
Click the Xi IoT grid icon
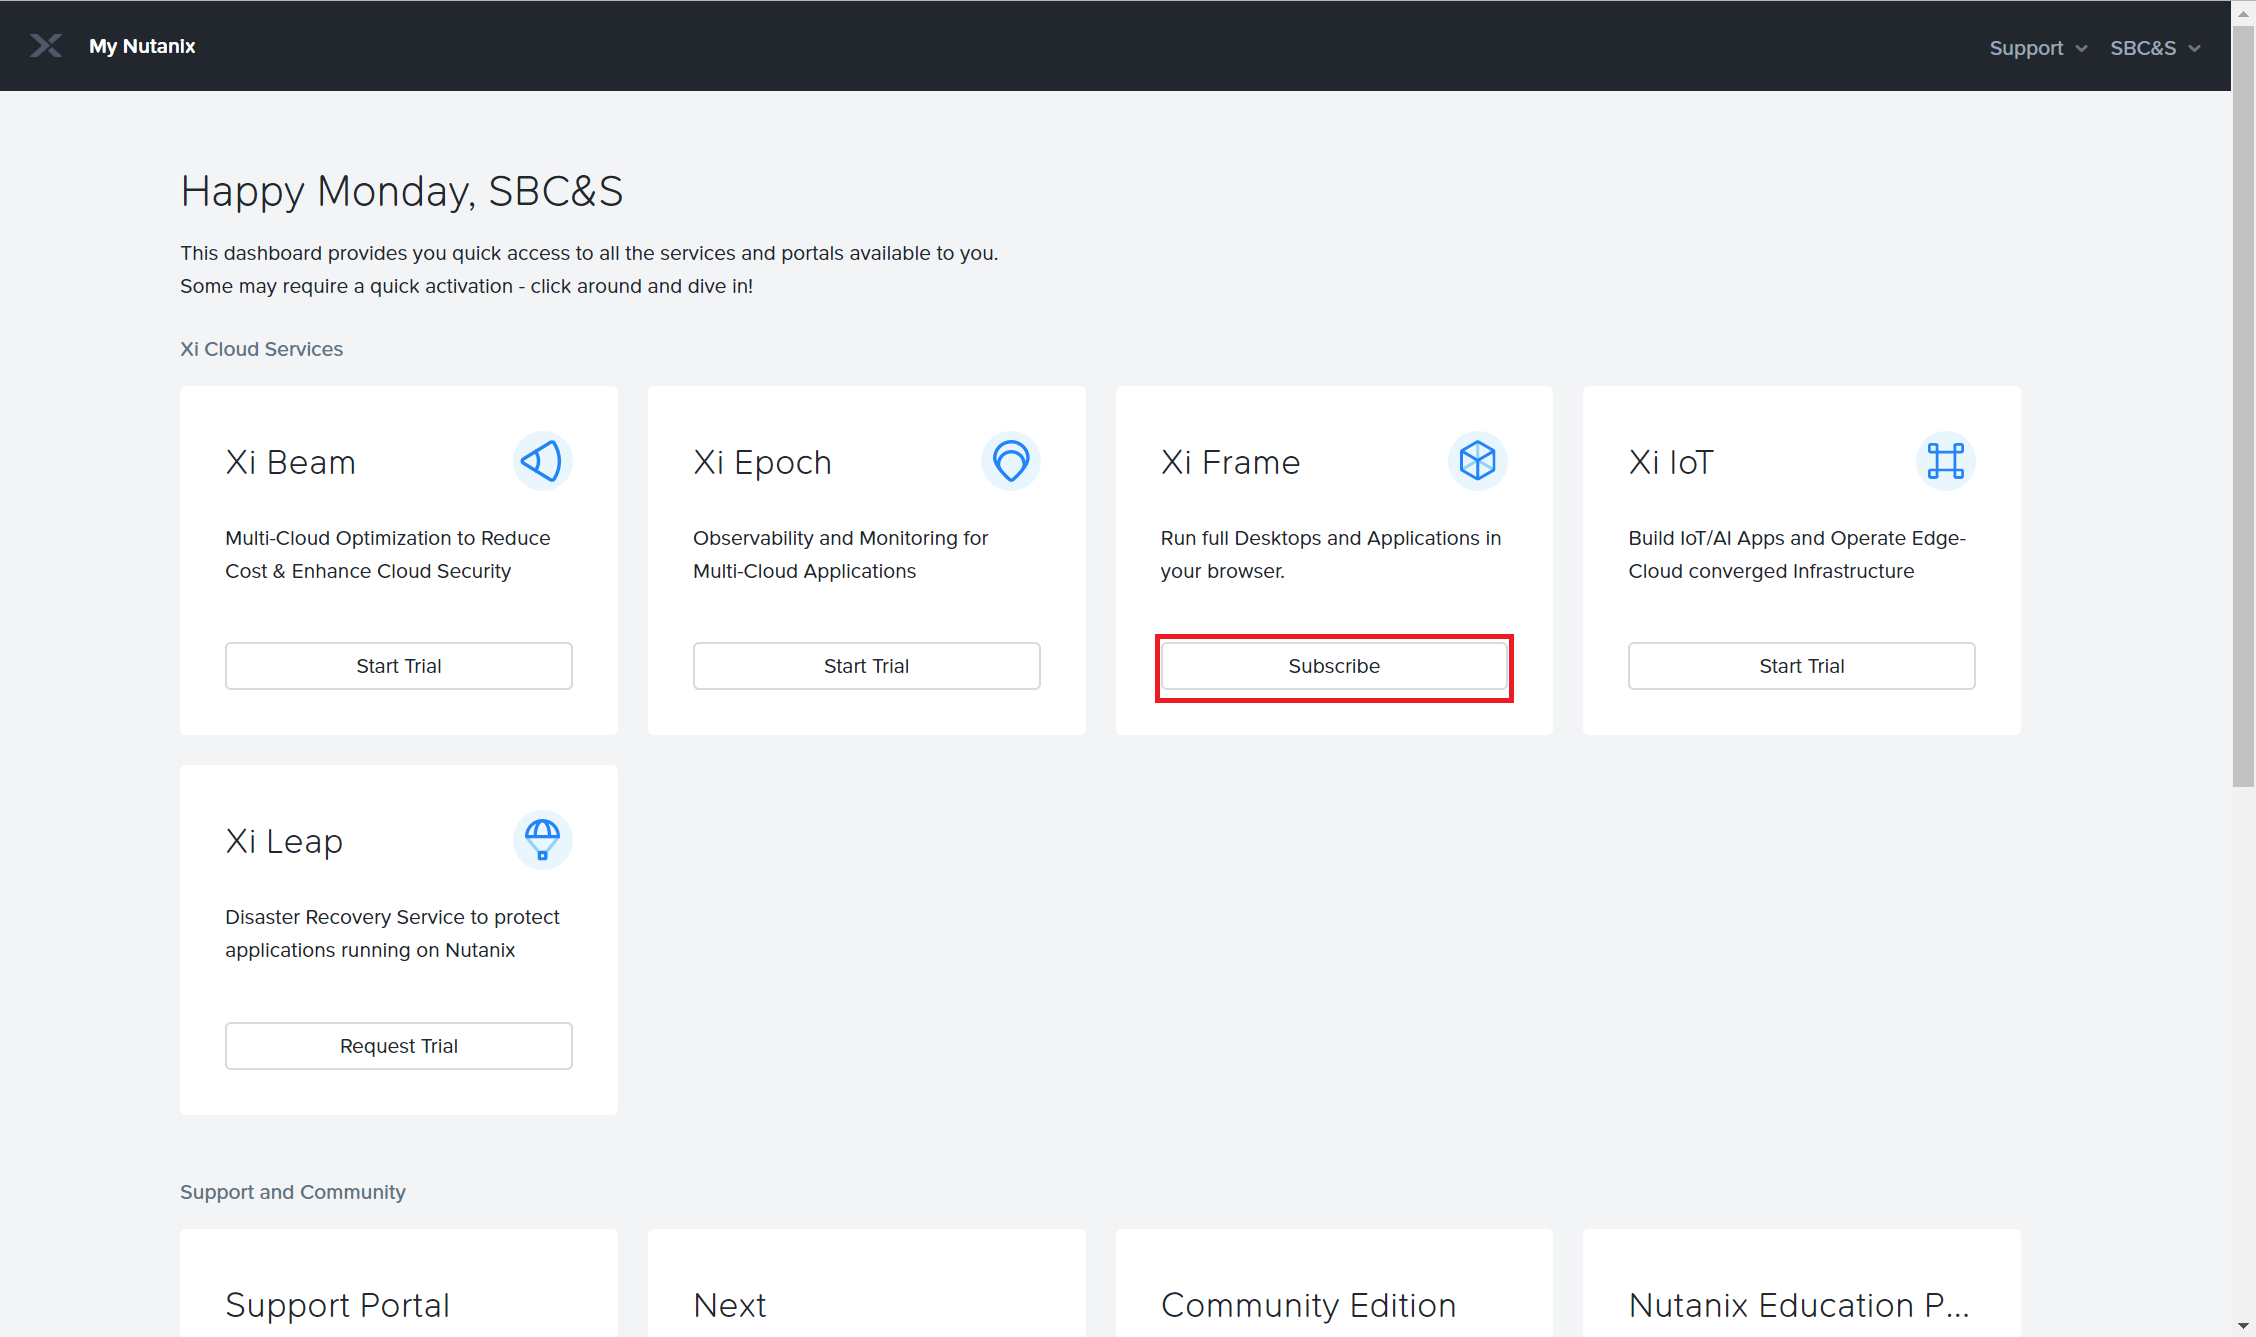coord(1945,461)
